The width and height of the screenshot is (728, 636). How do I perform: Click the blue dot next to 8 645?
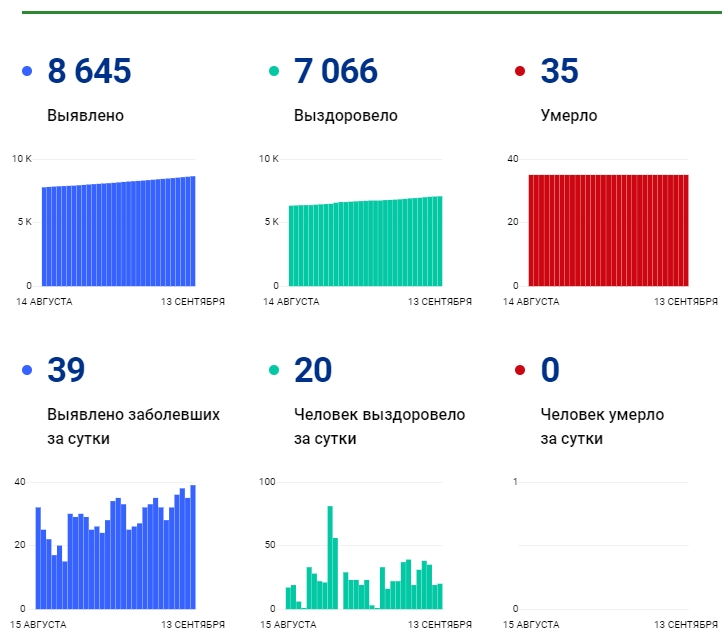(27, 71)
